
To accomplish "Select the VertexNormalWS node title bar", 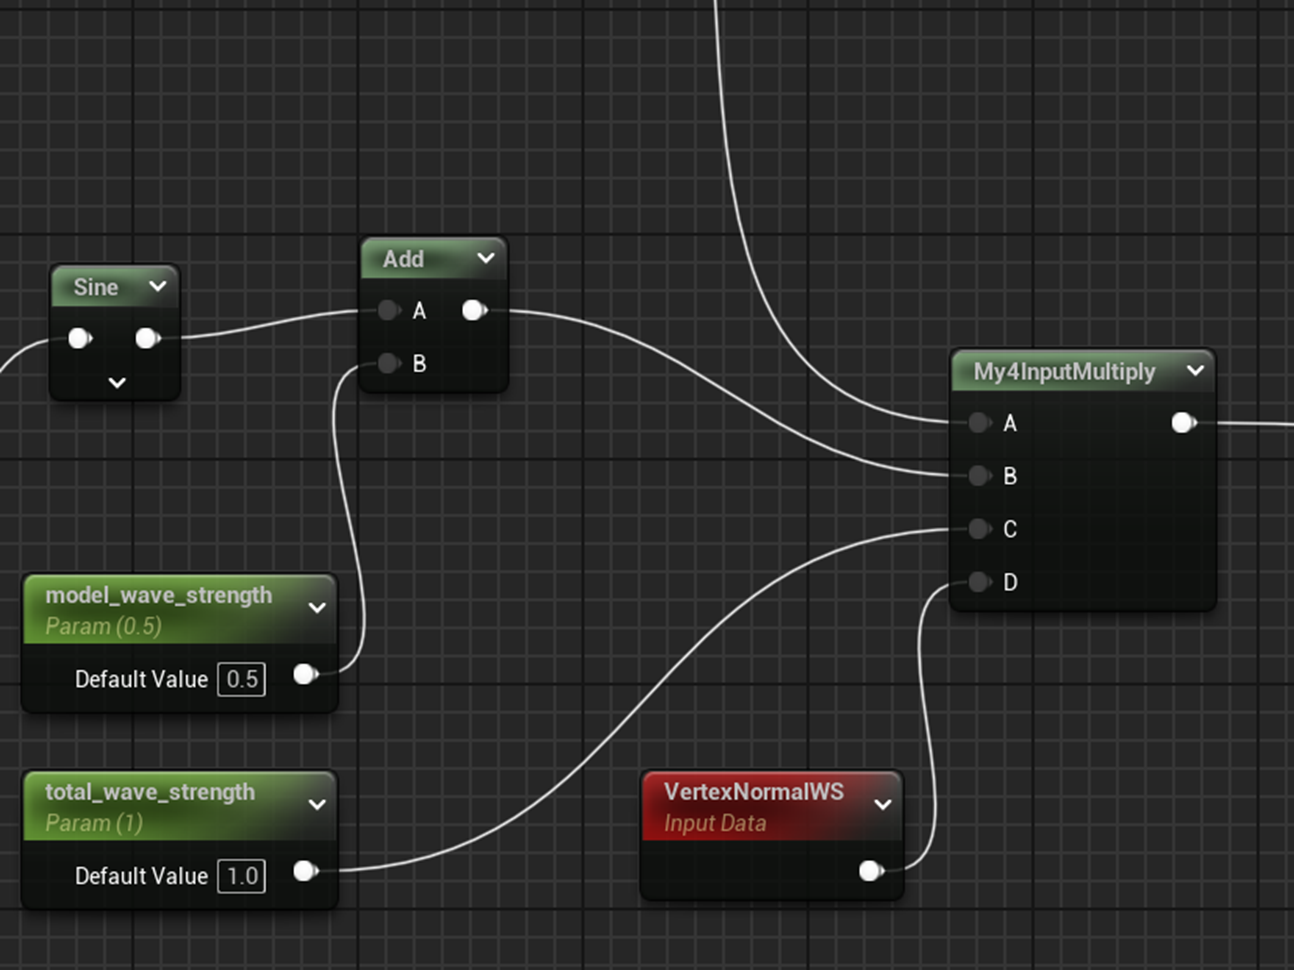I will click(x=754, y=793).
